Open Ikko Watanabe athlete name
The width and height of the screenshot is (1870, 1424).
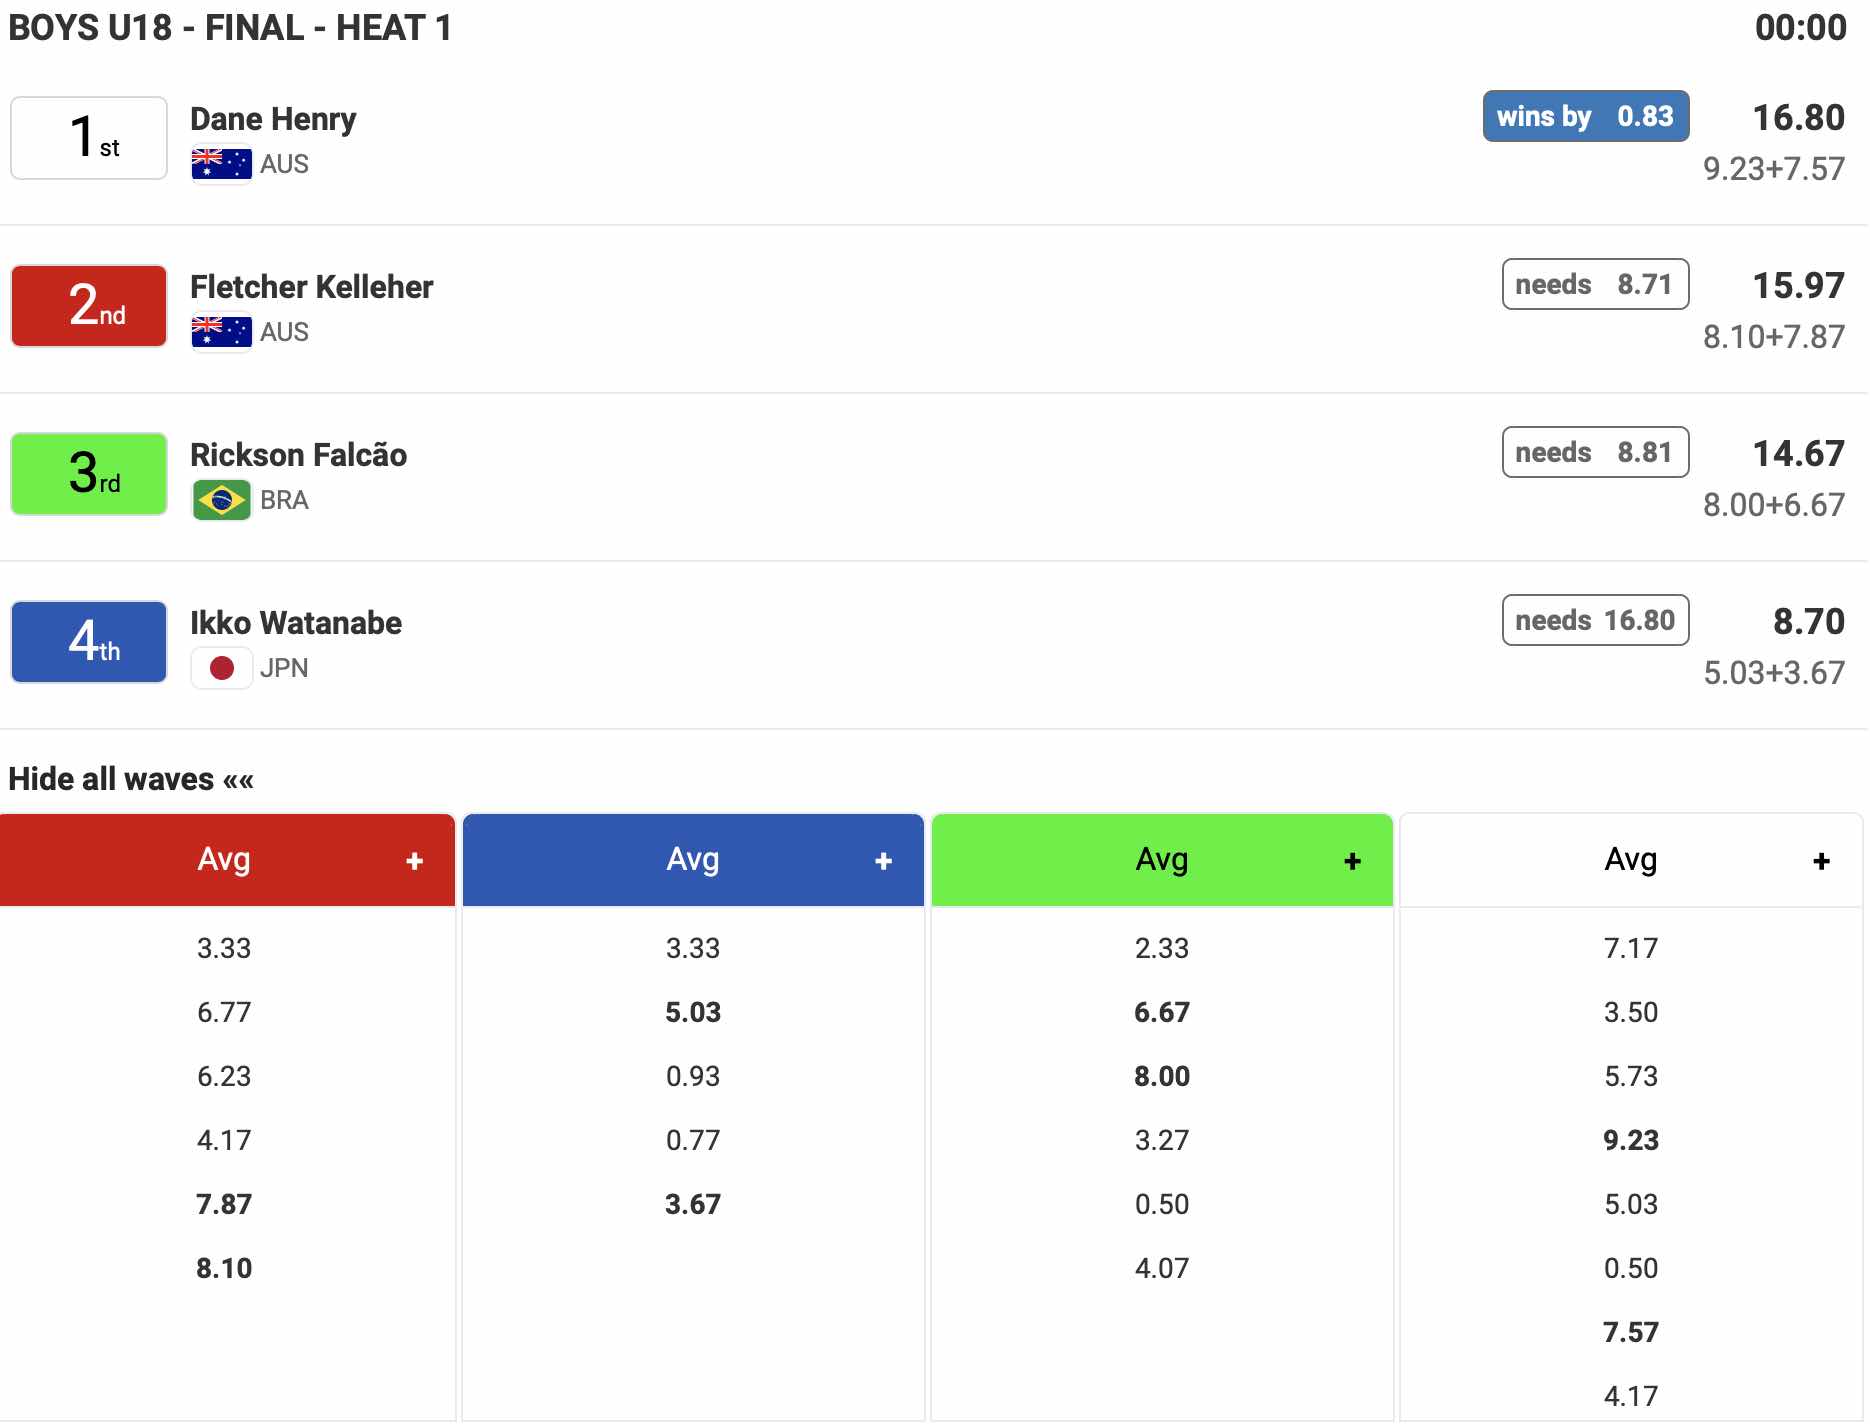pyautogui.click(x=296, y=623)
